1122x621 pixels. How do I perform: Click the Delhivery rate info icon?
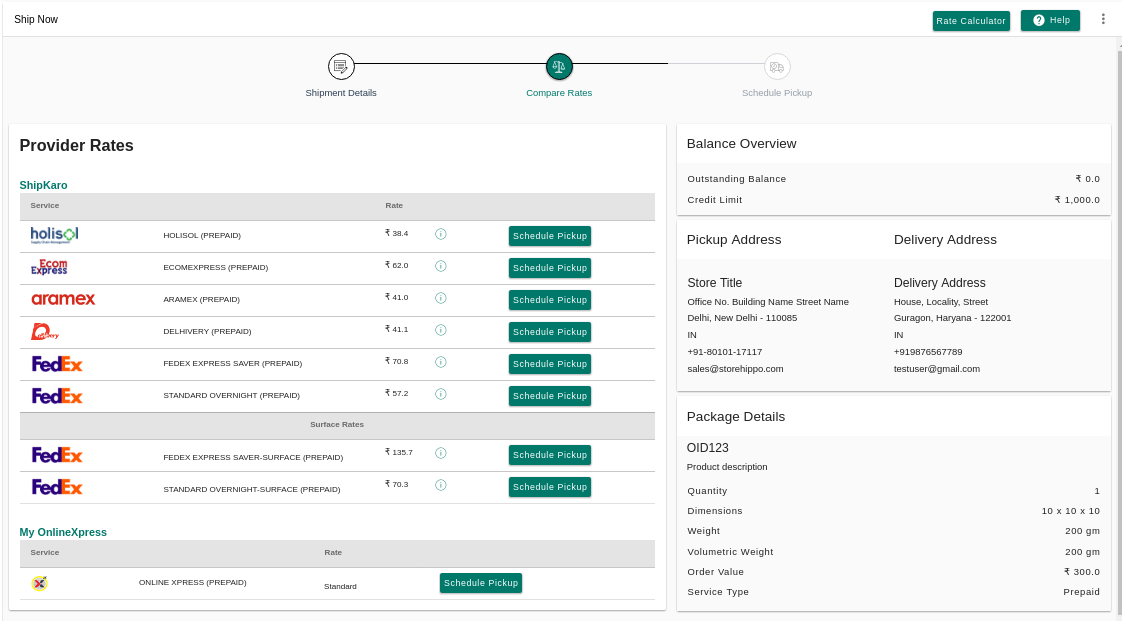(441, 330)
